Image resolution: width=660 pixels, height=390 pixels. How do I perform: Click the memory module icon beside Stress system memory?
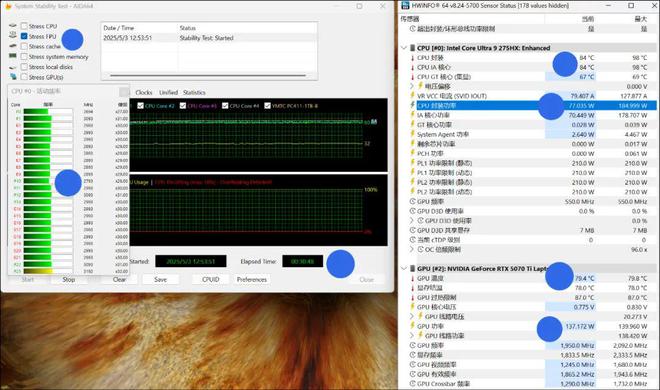pos(13,56)
